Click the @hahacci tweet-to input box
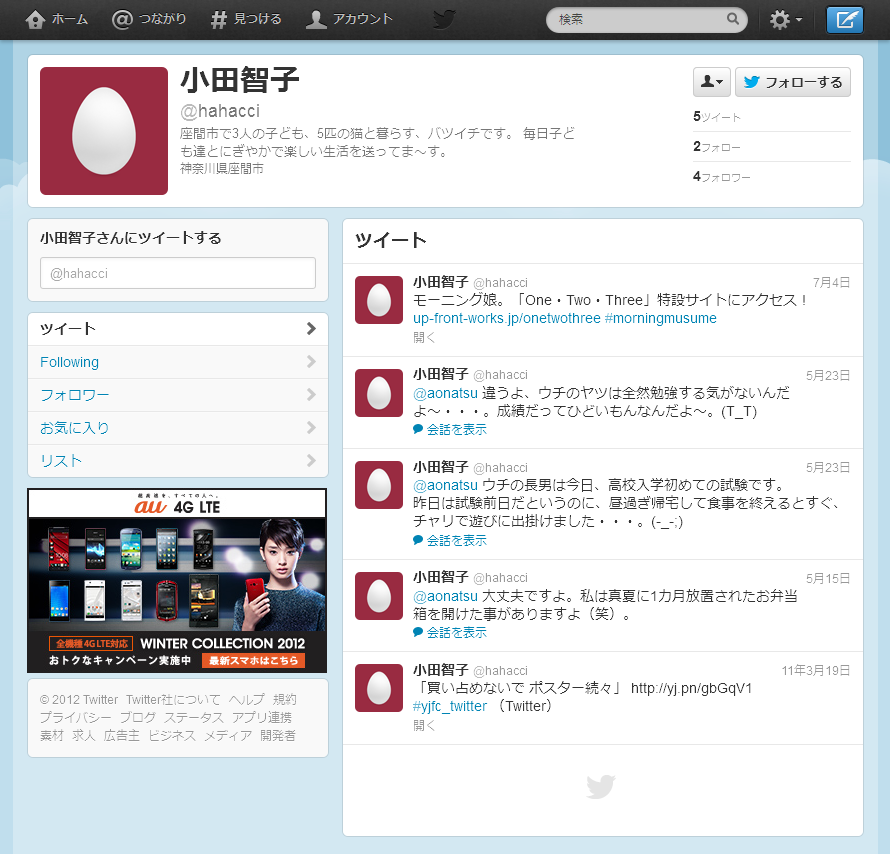This screenshot has width=890, height=854. 178,273
